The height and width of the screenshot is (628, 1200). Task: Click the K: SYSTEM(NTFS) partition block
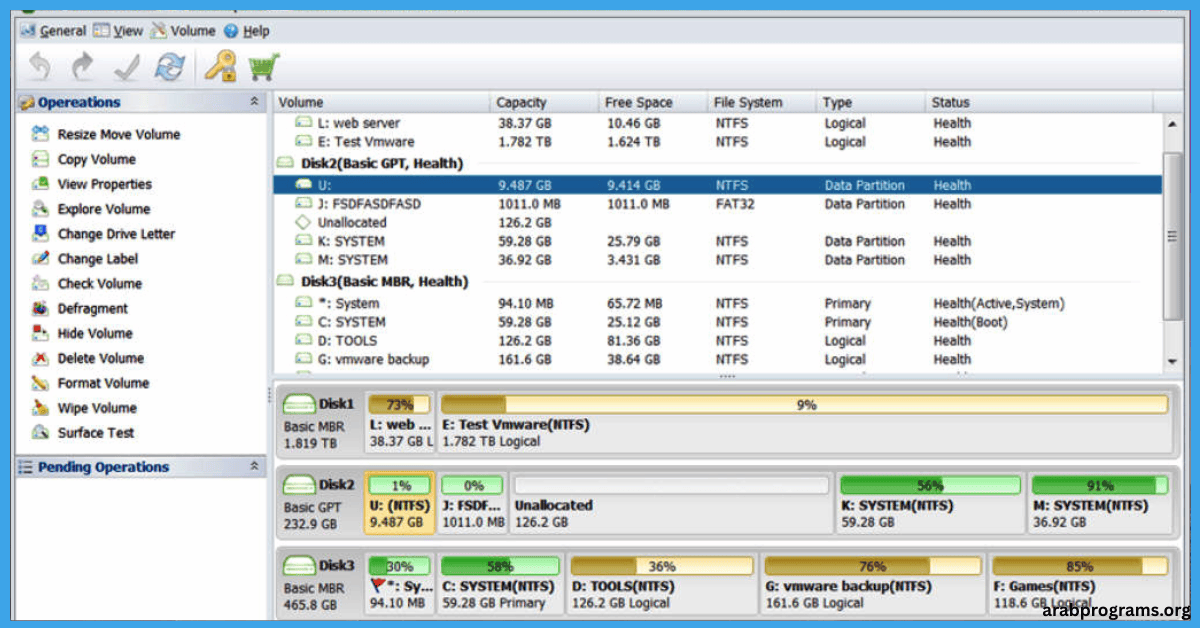[x=930, y=502]
